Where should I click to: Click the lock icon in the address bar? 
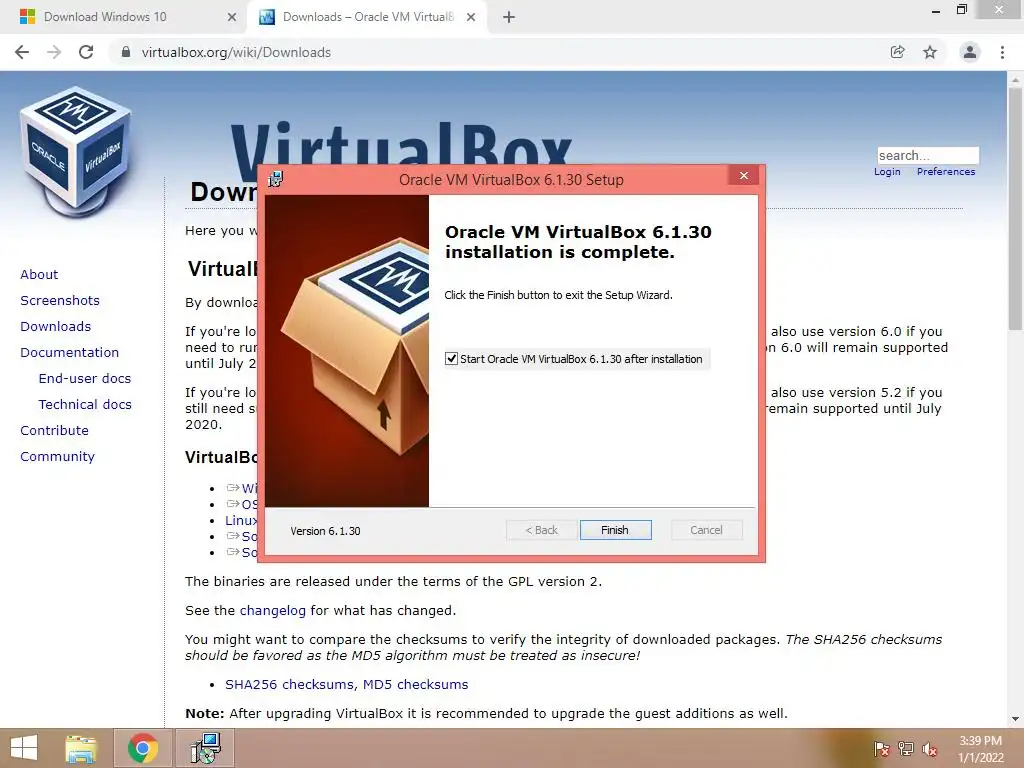point(126,52)
